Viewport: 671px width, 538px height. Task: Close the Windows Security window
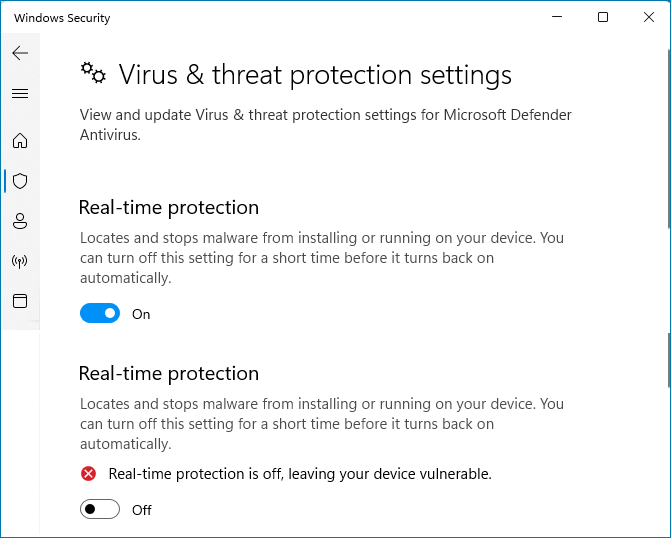click(648, 17)
